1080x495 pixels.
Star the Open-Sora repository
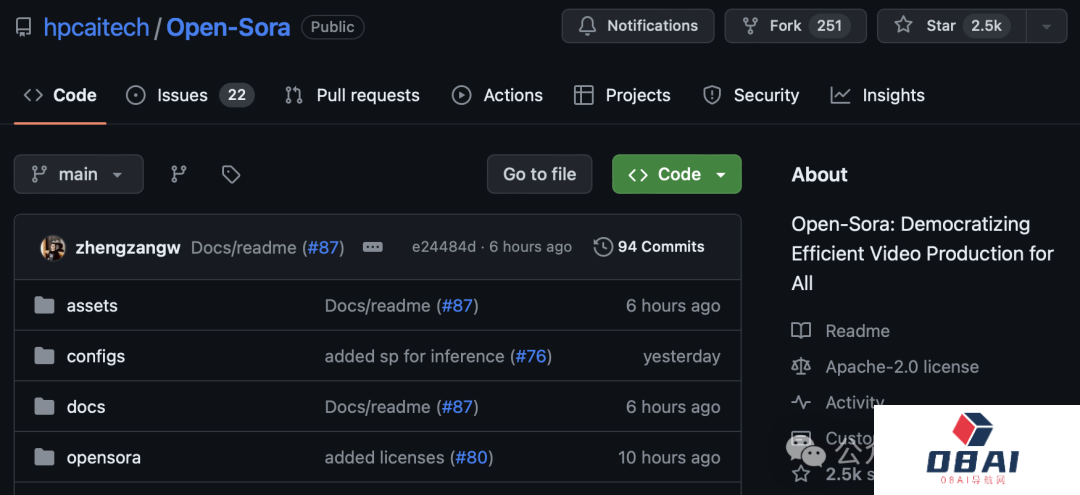tap(951, 26)
